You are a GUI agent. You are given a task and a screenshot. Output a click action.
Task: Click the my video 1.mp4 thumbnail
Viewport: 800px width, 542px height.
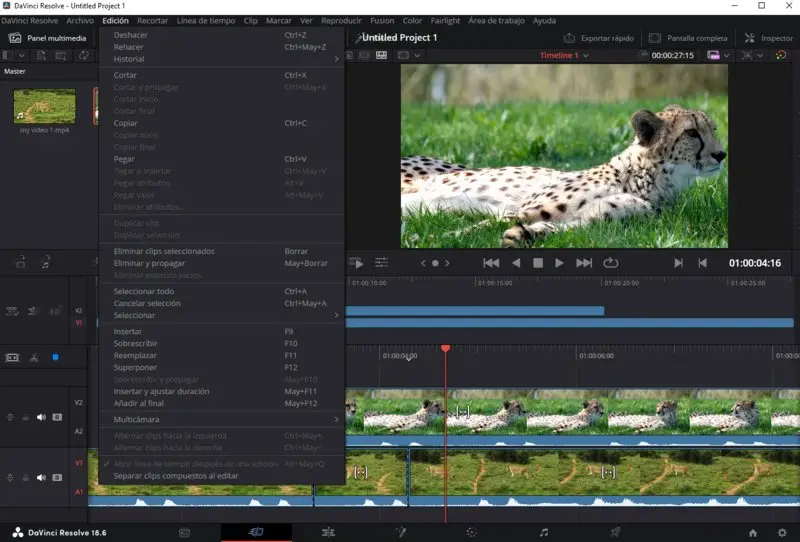point(44,106)
